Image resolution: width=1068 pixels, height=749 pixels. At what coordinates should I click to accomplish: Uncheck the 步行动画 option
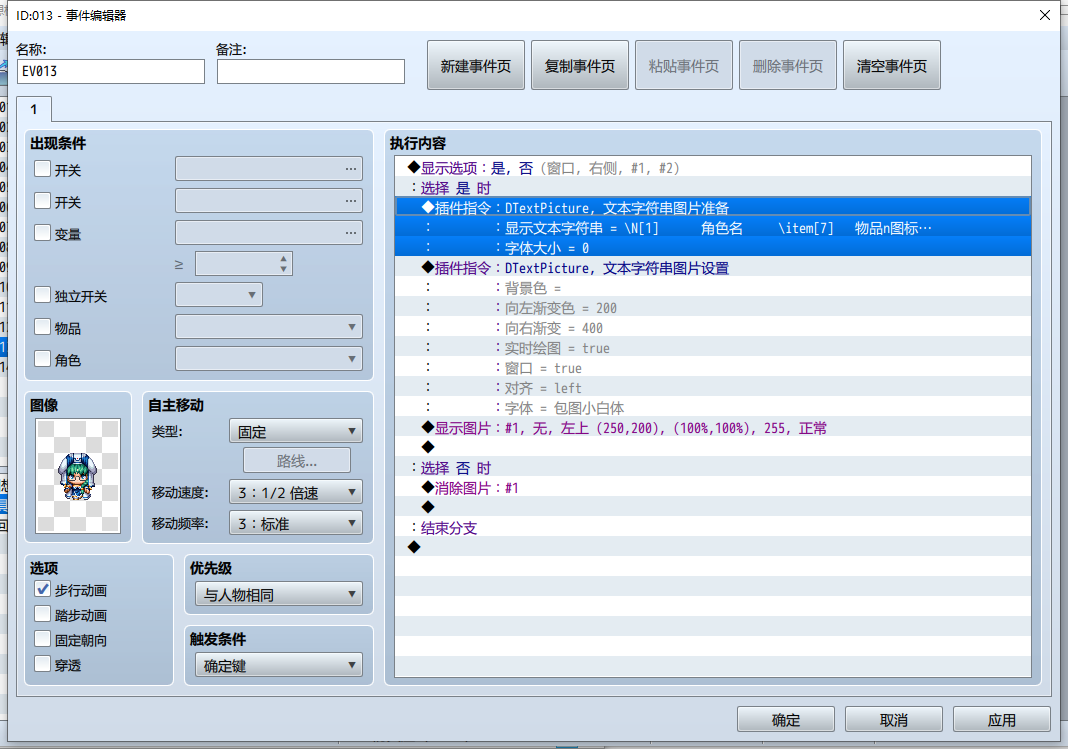(x=42, y=589)
